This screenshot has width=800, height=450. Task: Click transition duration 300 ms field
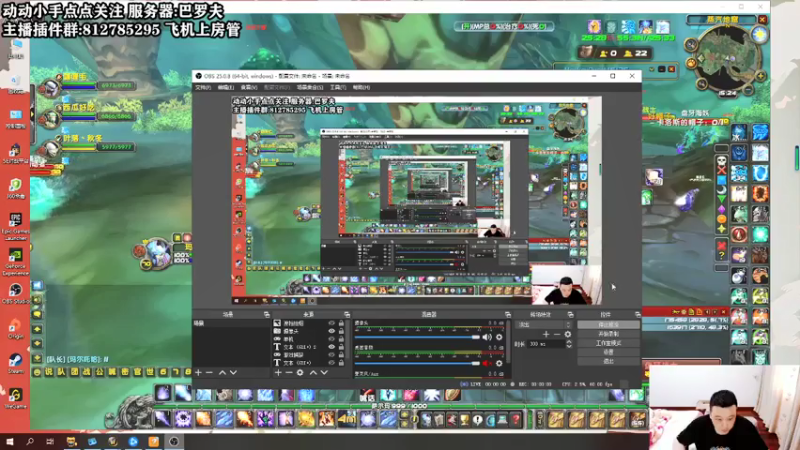click(545, 344)
